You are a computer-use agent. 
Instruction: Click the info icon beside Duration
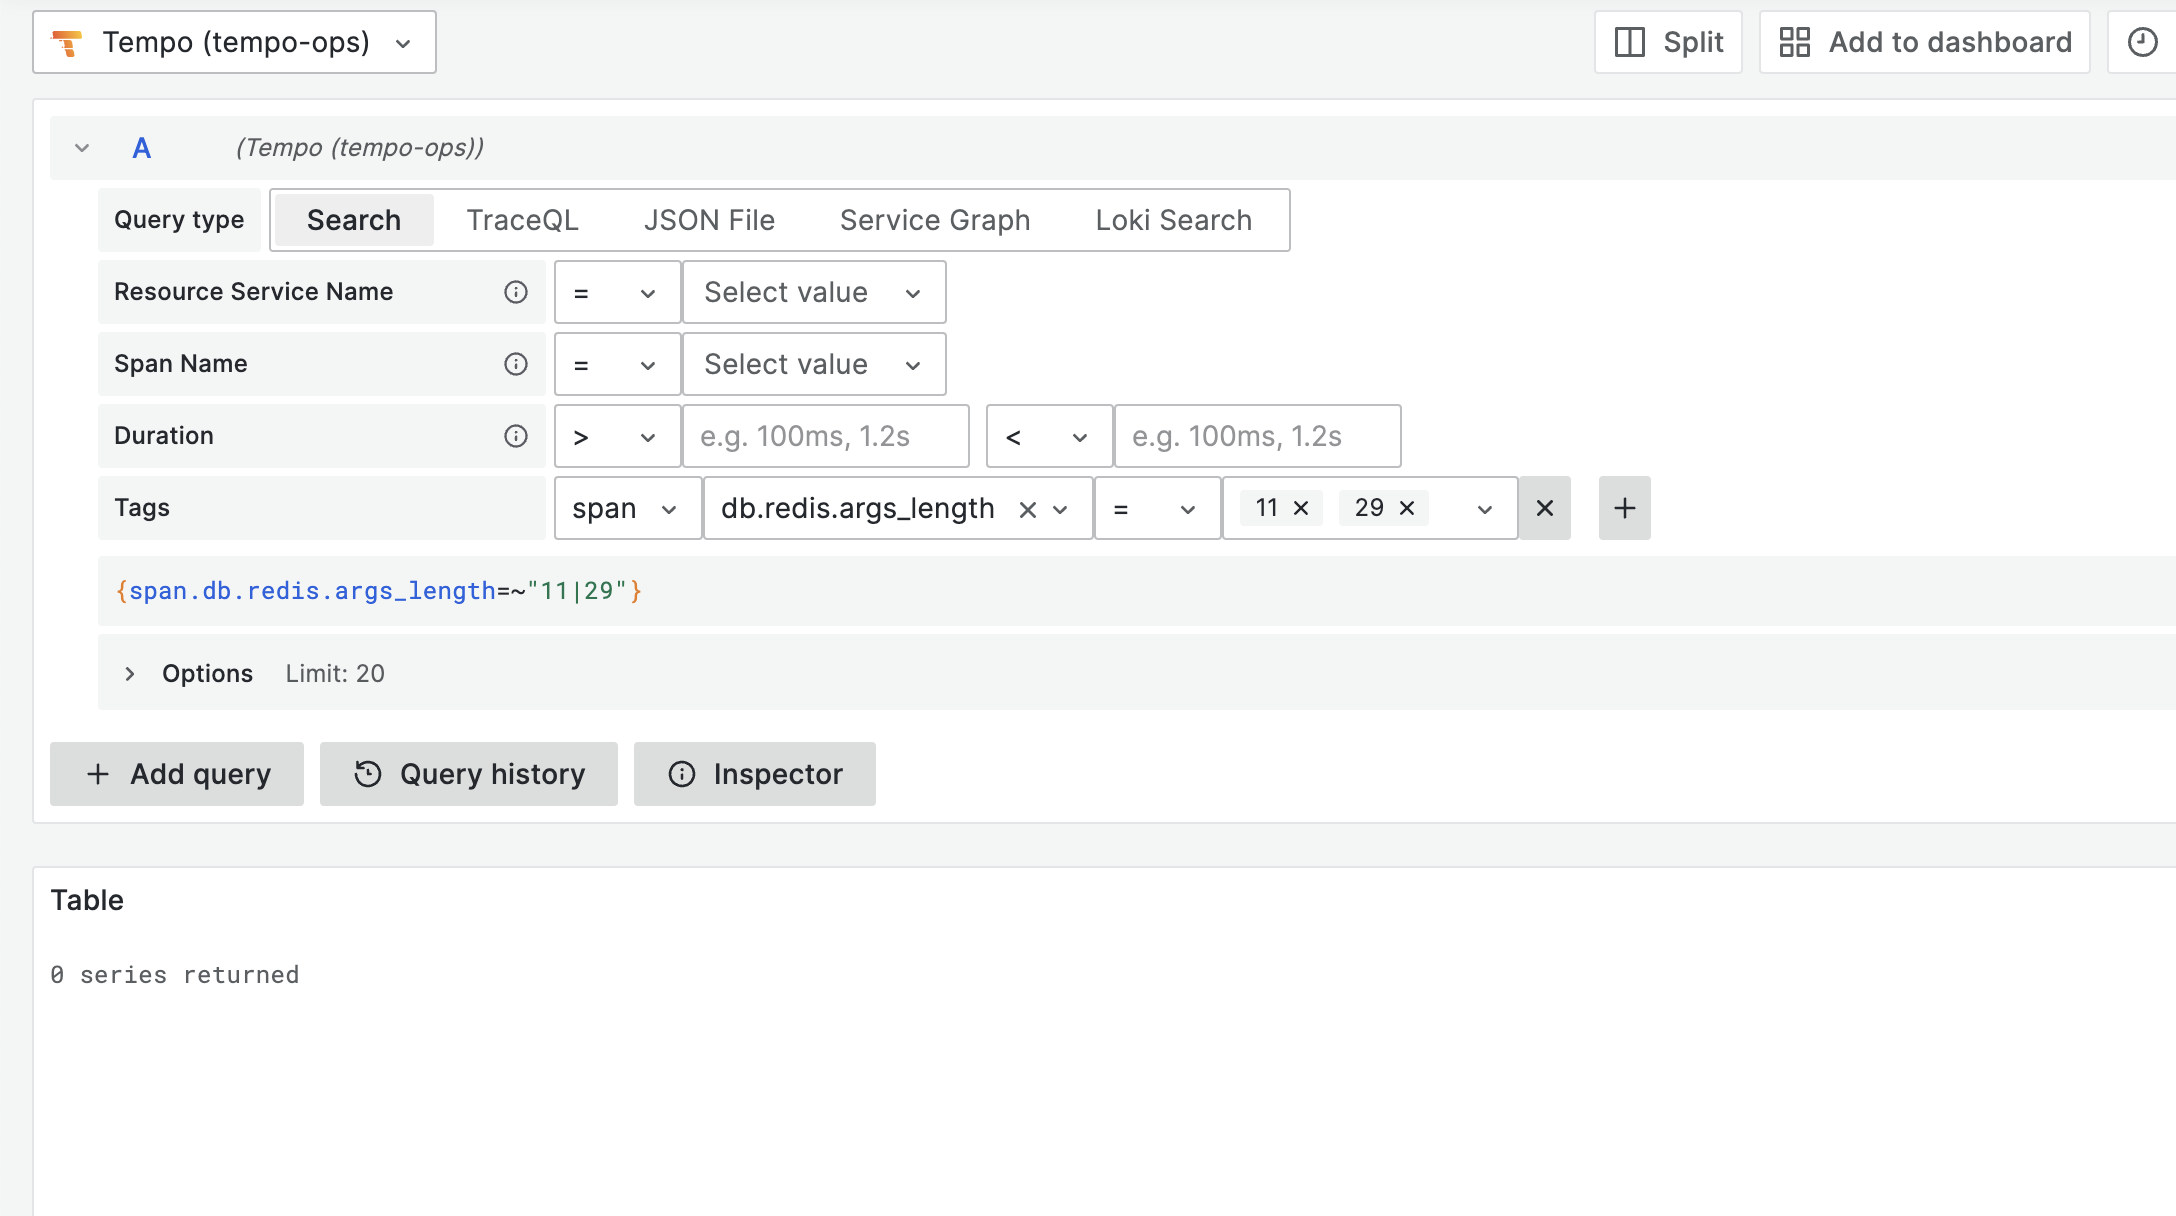click(x=516, y=436)
